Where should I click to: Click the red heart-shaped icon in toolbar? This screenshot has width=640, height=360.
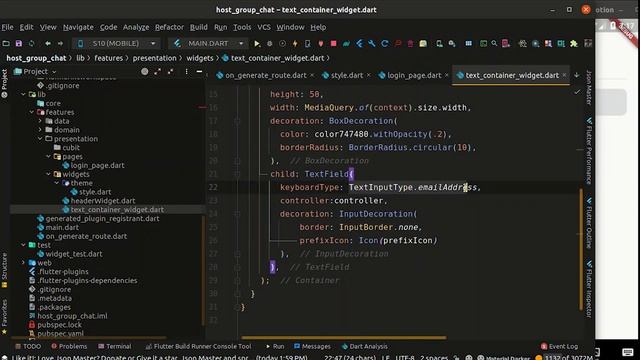[321, 43]
